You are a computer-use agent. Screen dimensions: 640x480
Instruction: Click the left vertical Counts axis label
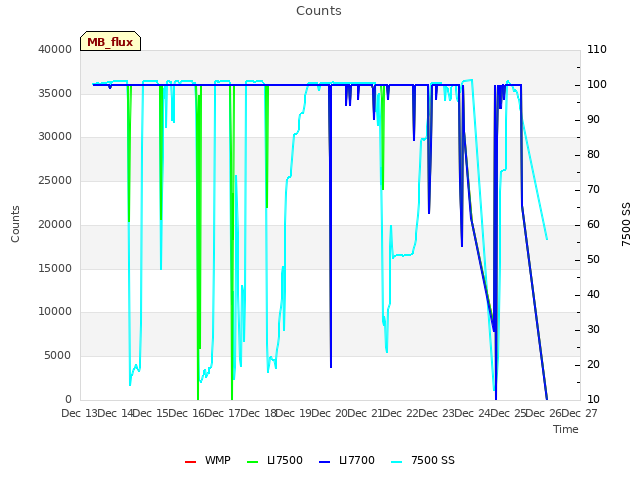(x=15, y=224)
